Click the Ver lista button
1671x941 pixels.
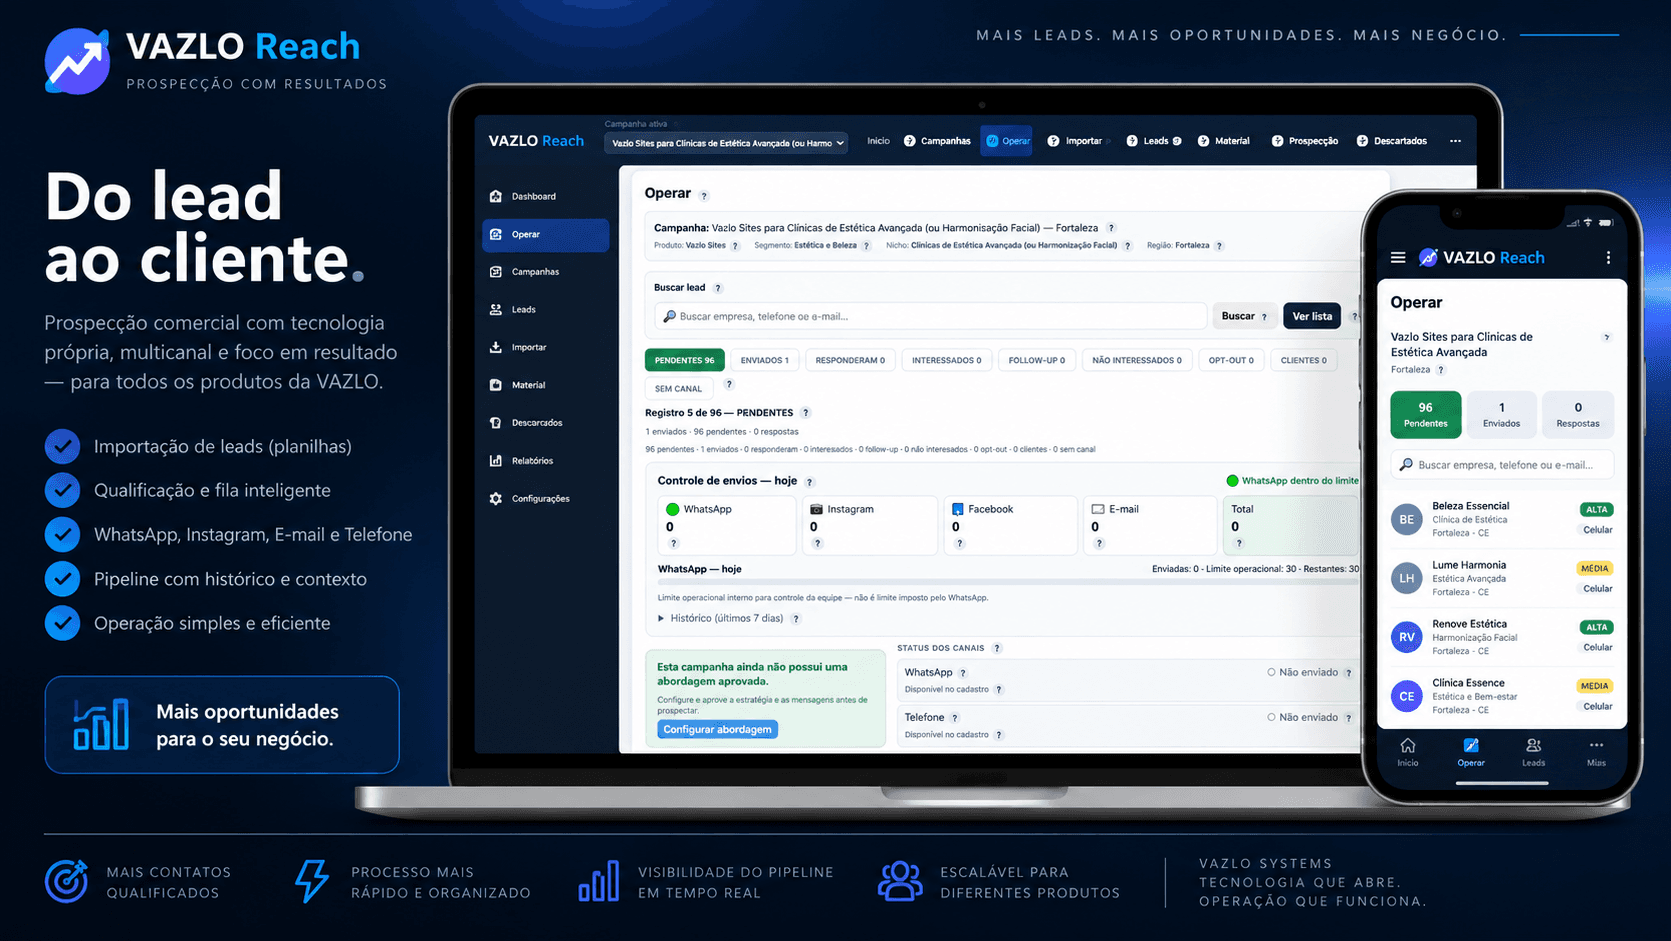(x=1312, y=317)
